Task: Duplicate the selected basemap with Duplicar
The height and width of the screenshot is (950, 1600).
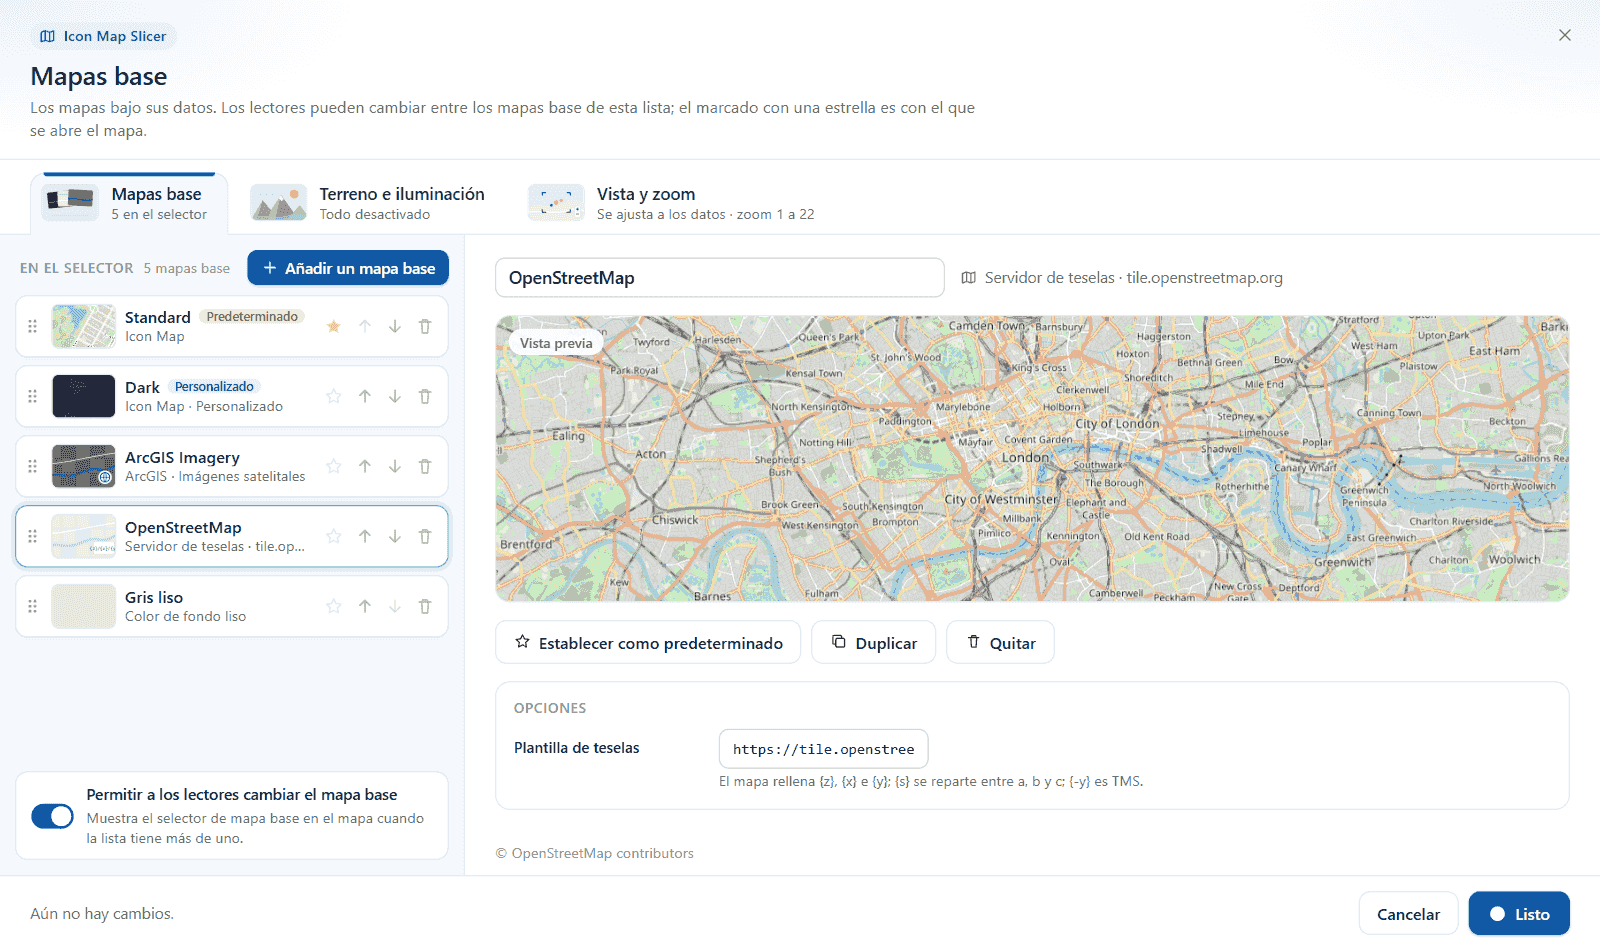Action: click(874, 642)
